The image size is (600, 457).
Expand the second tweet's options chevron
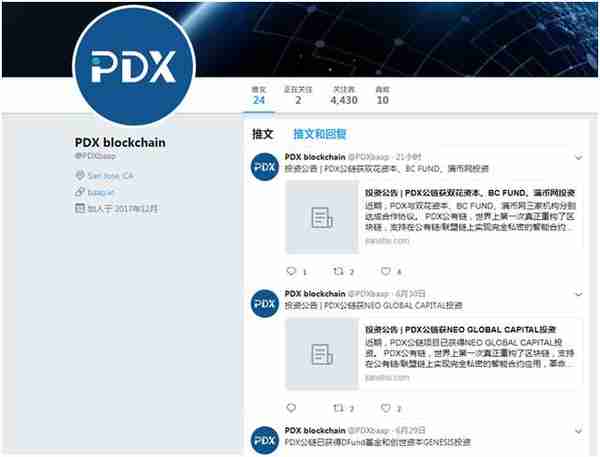579,294
